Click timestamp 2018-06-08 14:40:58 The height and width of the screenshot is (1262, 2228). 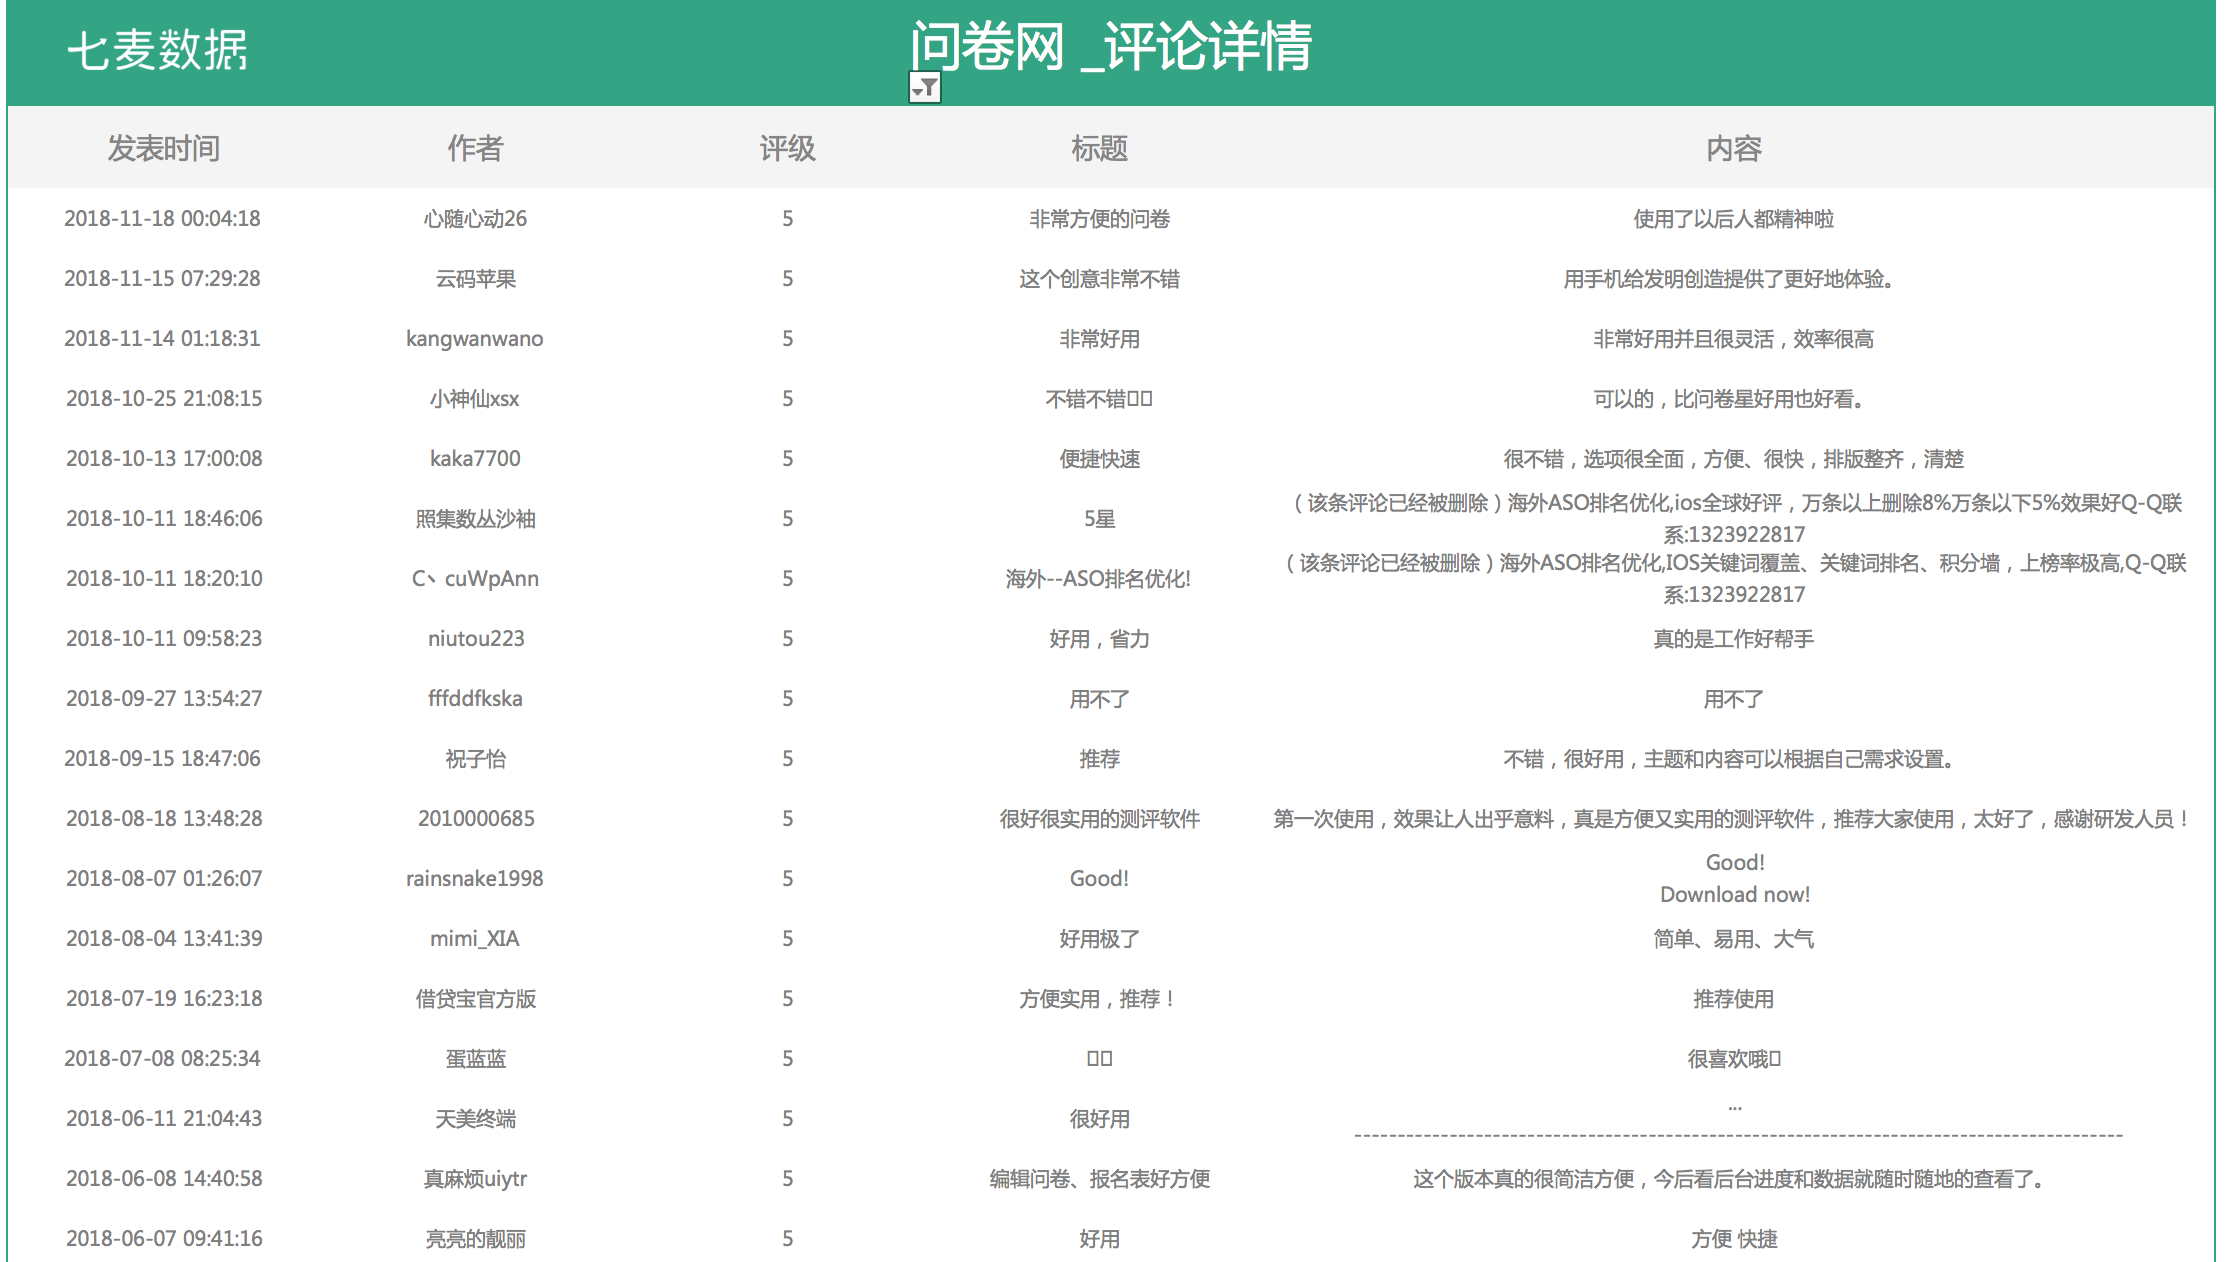click(164, 1179)
